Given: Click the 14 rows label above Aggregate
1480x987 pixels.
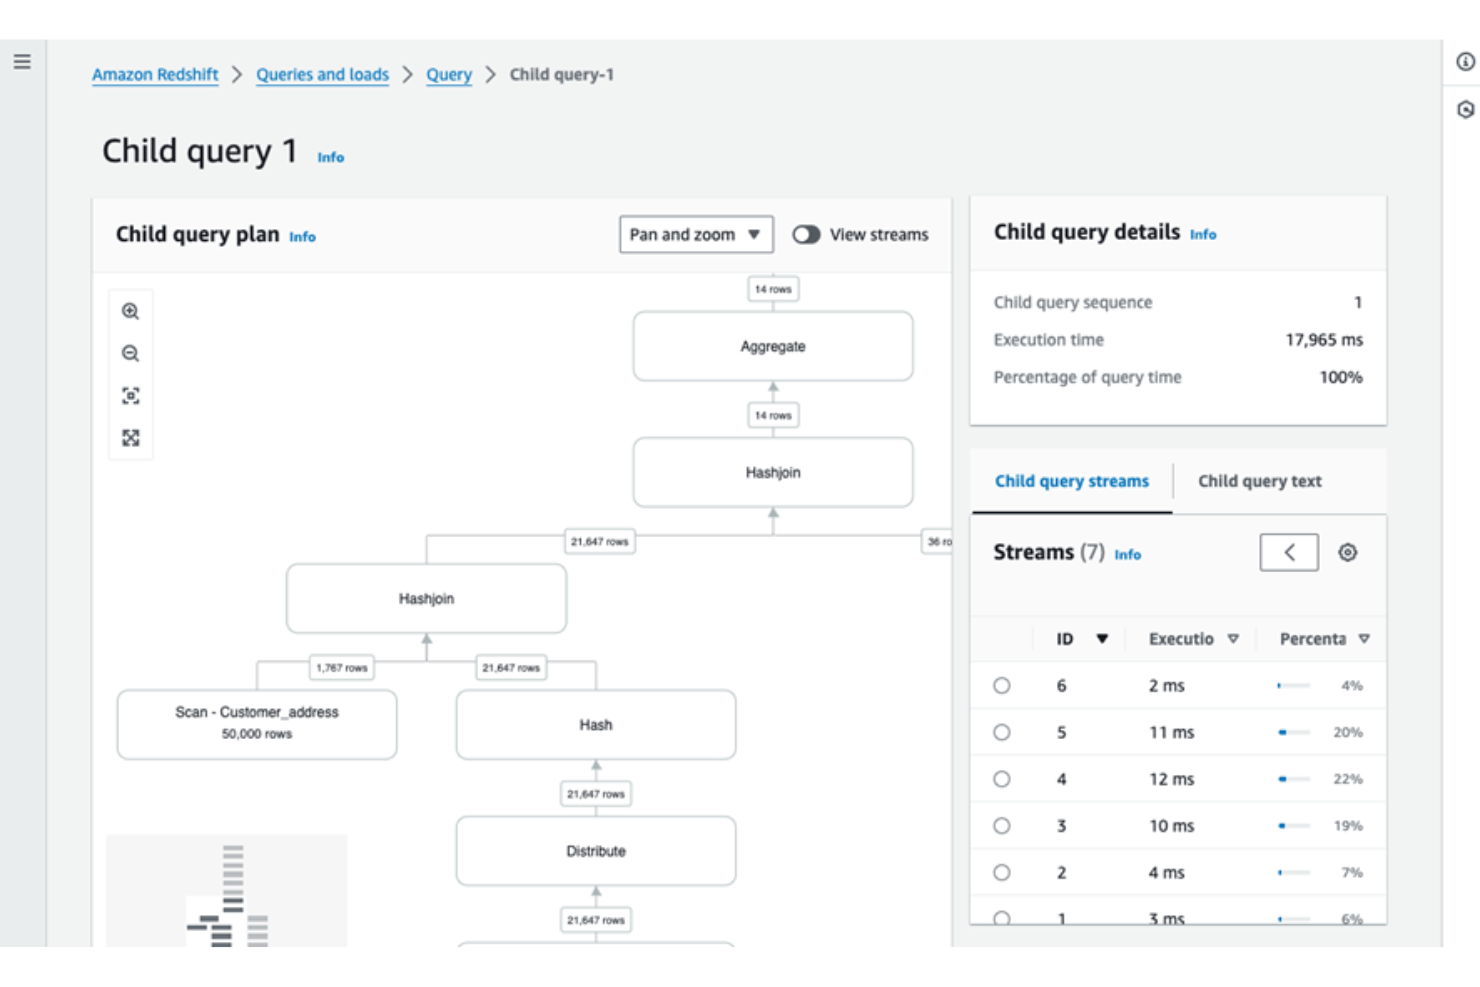Looking at the screenshot, I should click(773, 289).
